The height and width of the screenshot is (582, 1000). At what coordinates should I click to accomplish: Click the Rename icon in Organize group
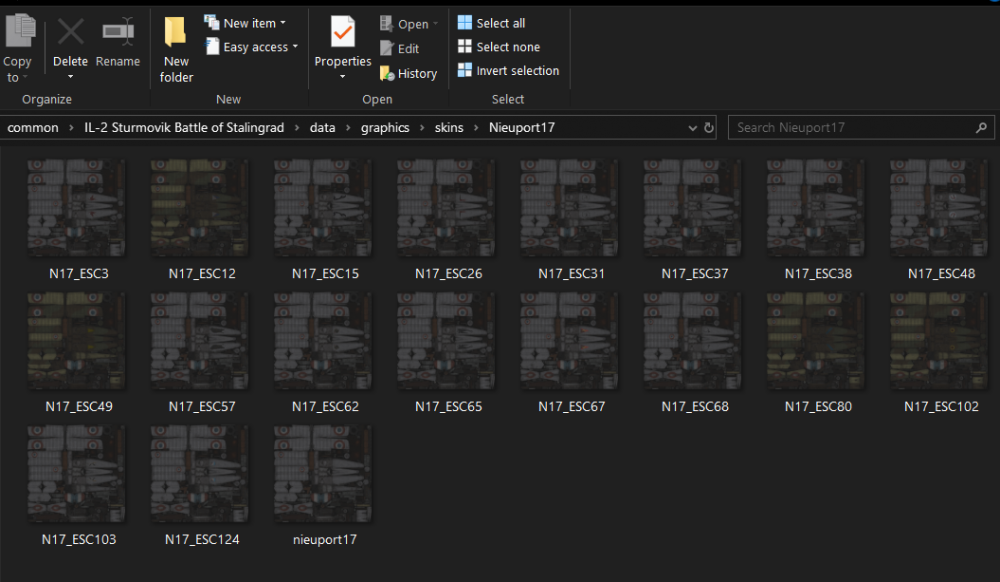click(x=118, y=34)
